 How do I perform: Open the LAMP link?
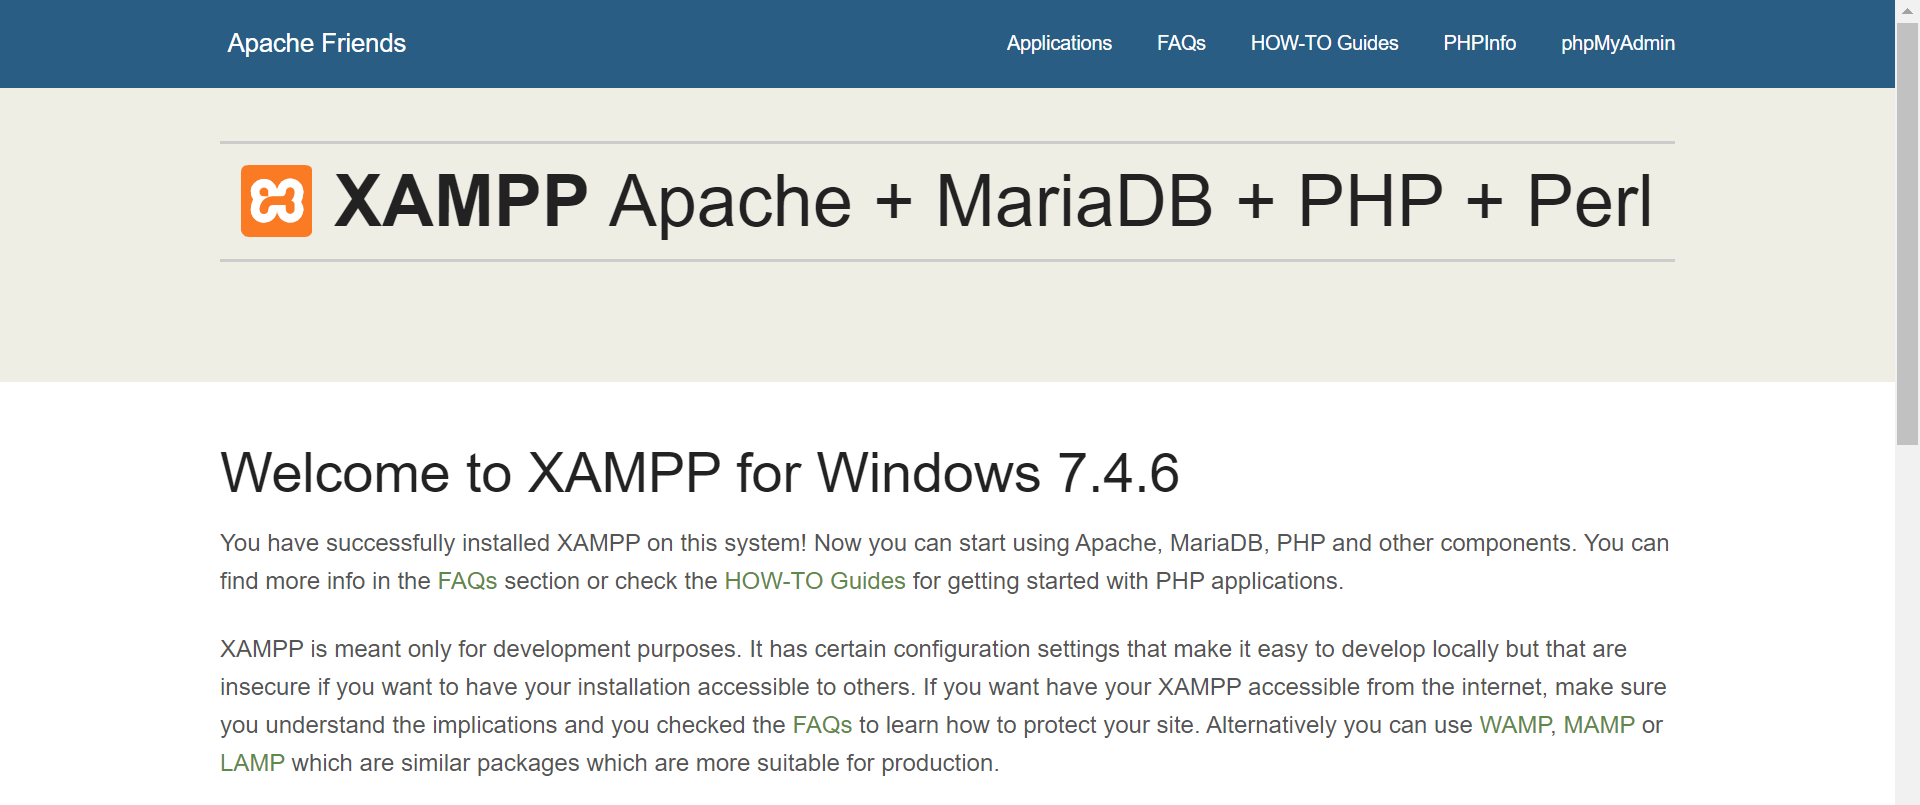coord(252,763)
